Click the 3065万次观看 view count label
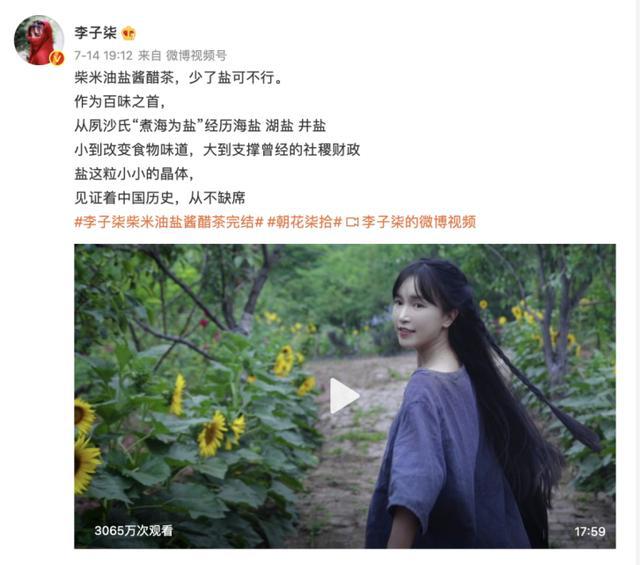 [133, 530]
